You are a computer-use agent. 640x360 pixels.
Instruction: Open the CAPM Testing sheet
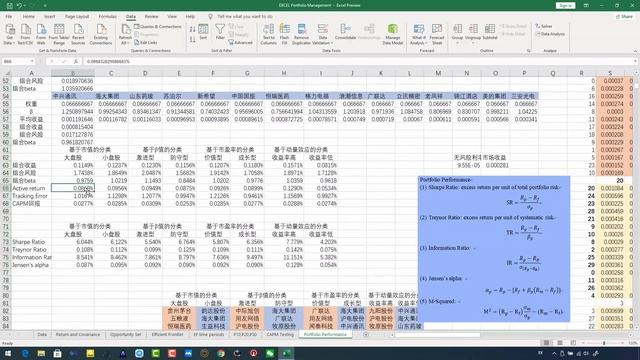point(280,335)
